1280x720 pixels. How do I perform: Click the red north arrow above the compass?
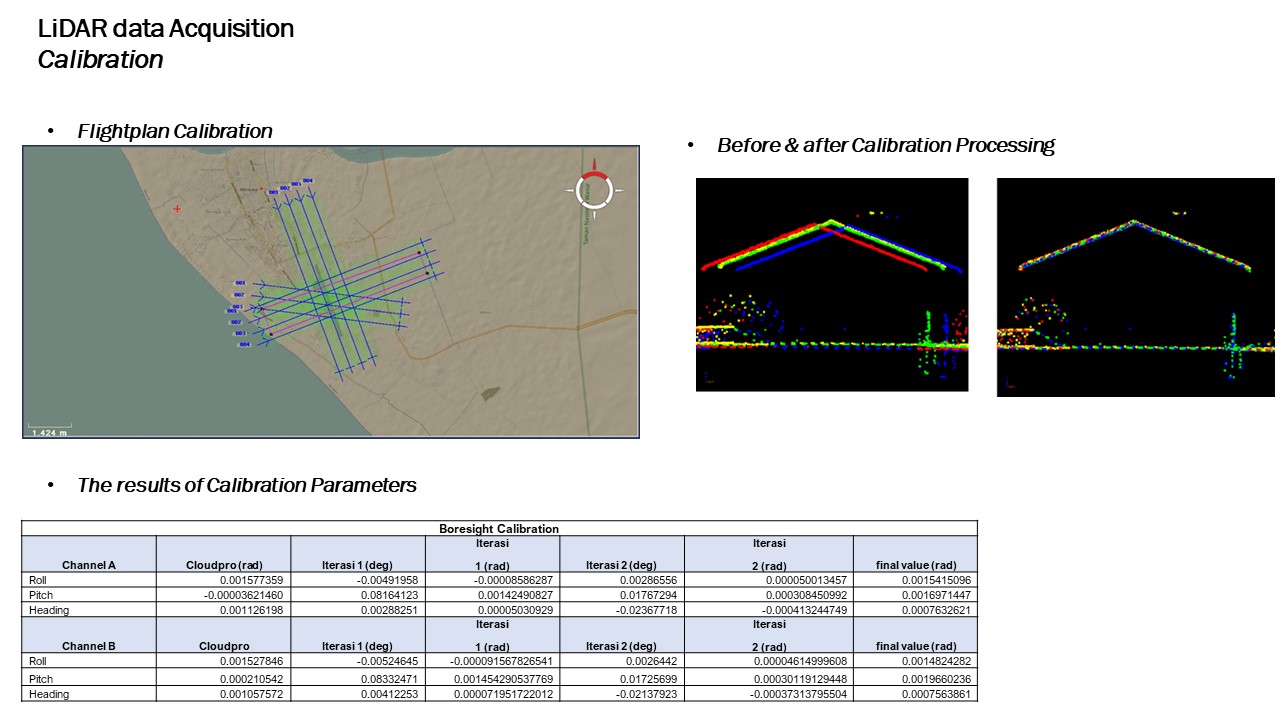point(594,163)
